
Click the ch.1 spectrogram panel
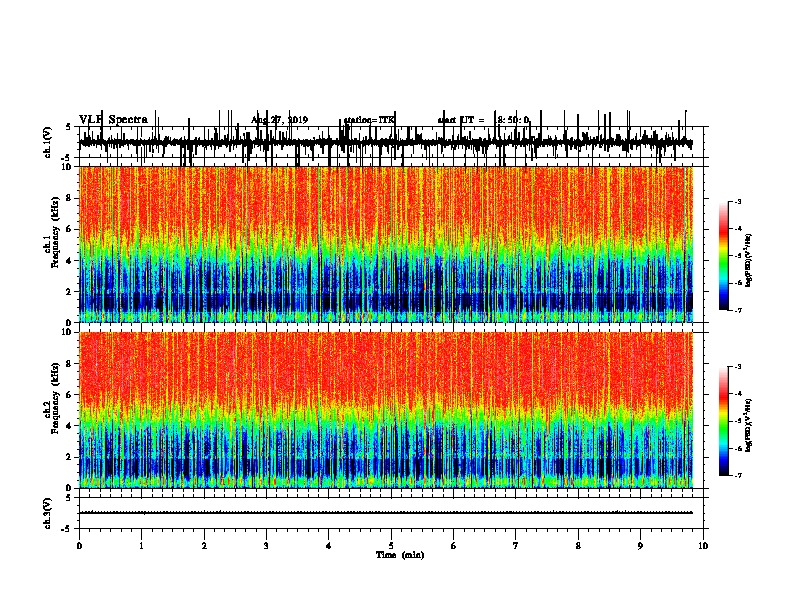386,244
